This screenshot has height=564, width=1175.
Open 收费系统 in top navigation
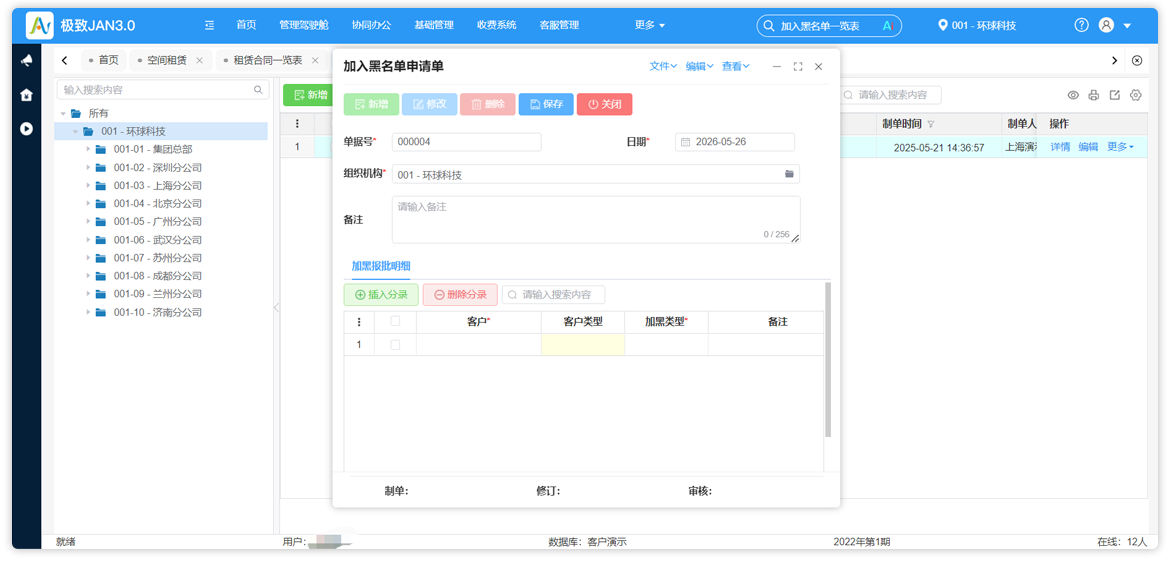point(496,25)
